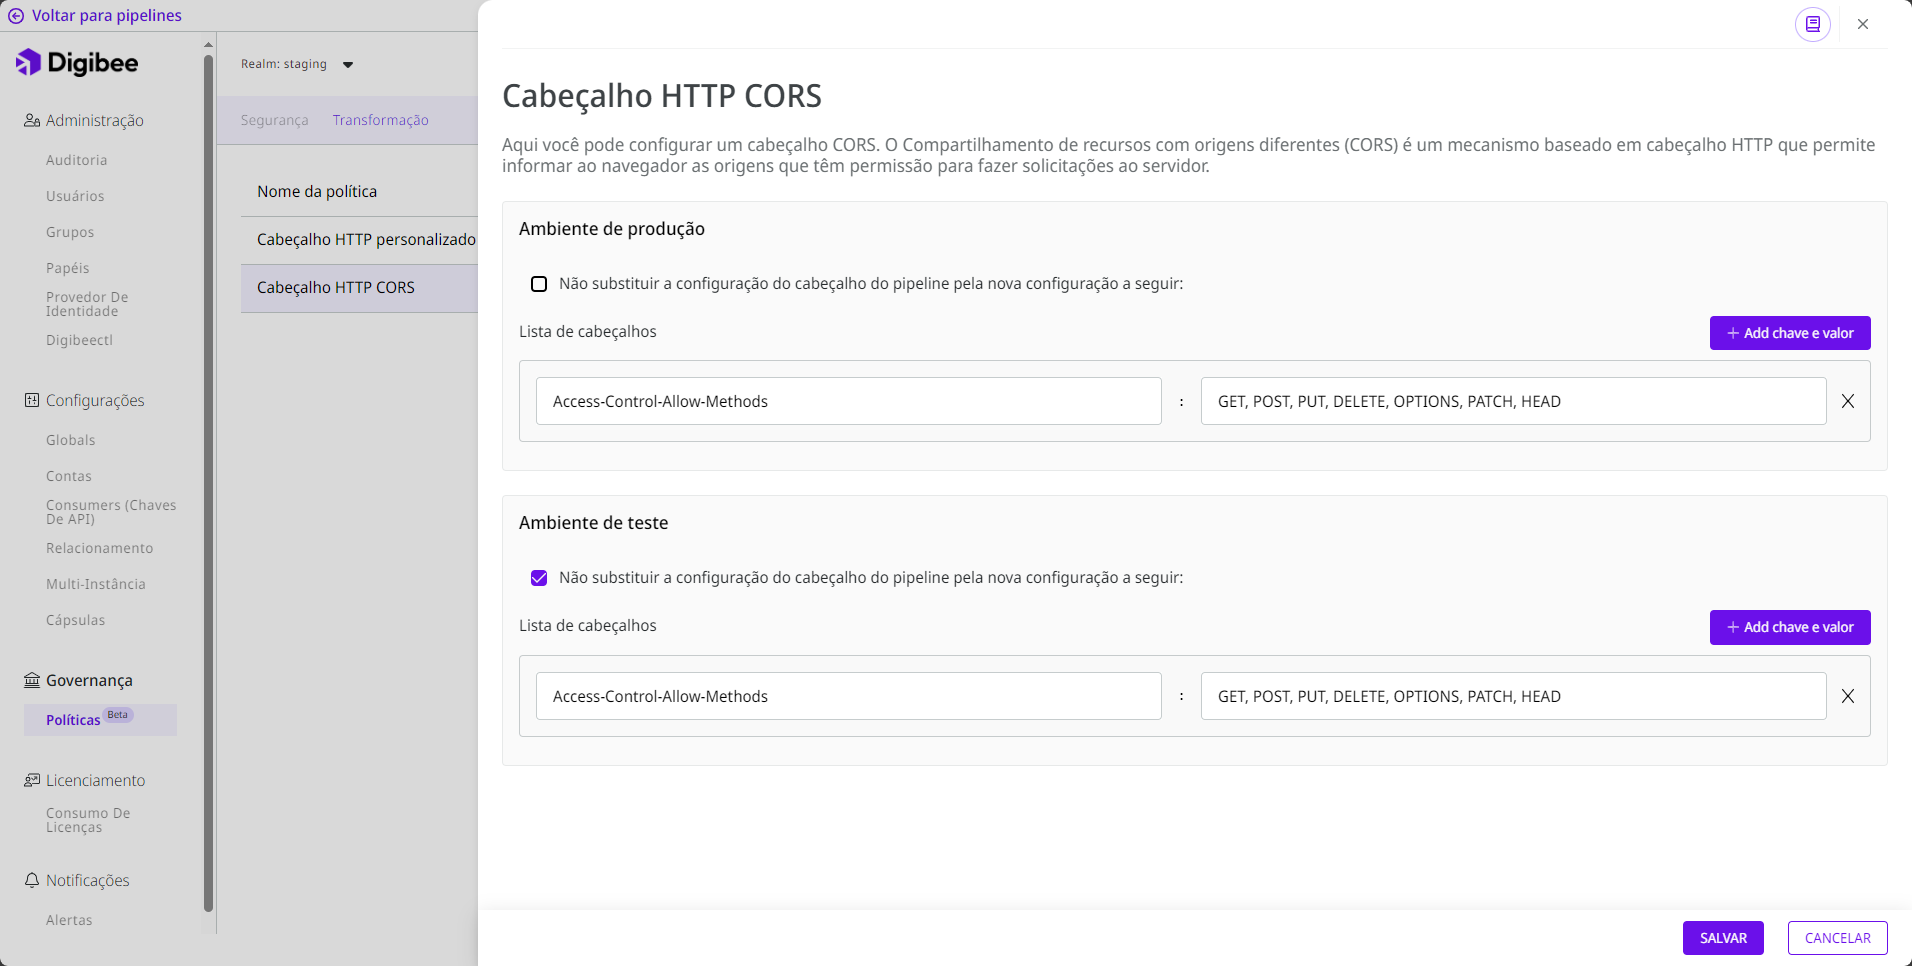Uncheck test environment 'Não substituir' checkbox
This screenshot has height=966, width=1912.
coord(539,578)
